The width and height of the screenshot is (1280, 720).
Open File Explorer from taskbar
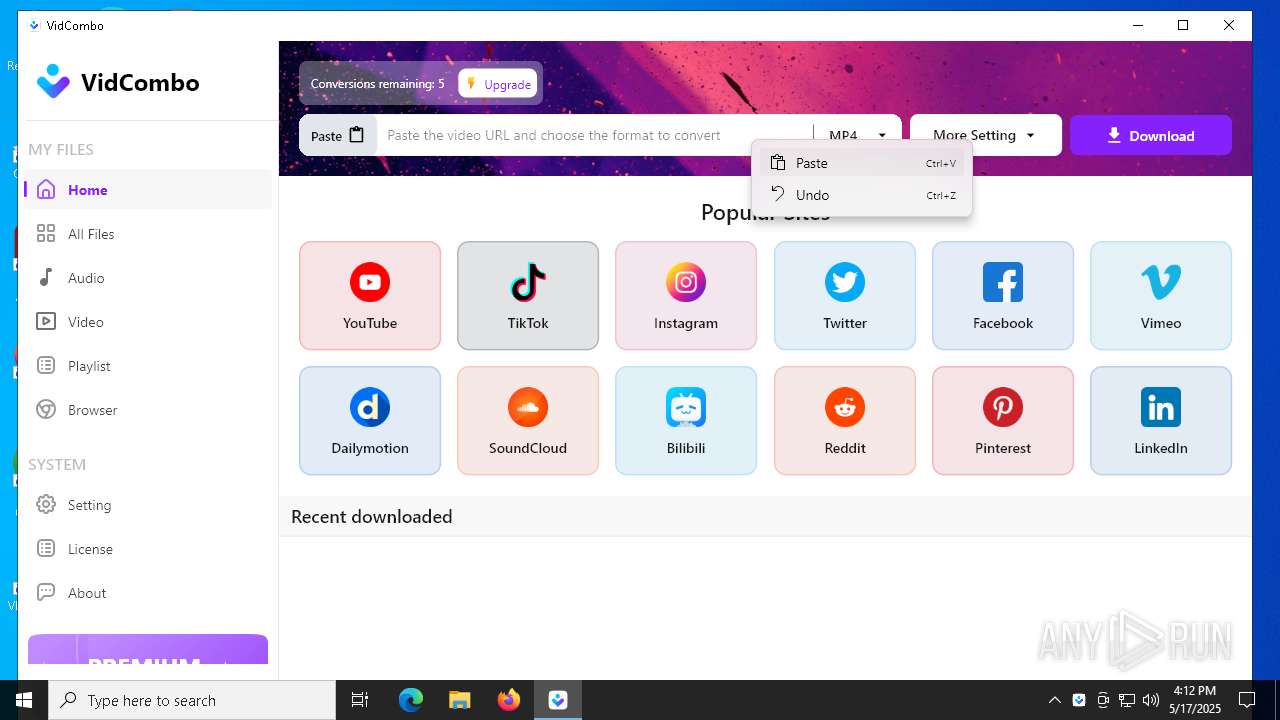click(x=459, y=700)
